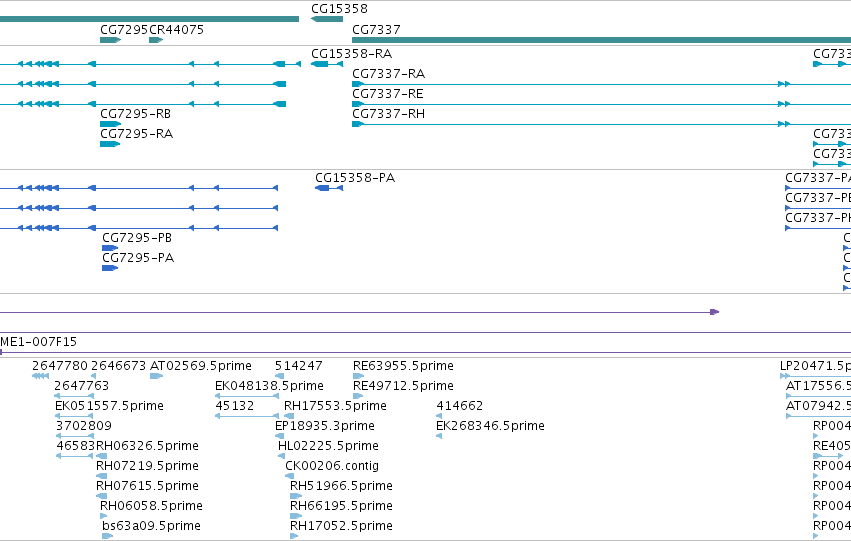This screenshot has height=541, width=851.
Task: Click the CG15358-PA protein glyph
Action: pos(329,188)
